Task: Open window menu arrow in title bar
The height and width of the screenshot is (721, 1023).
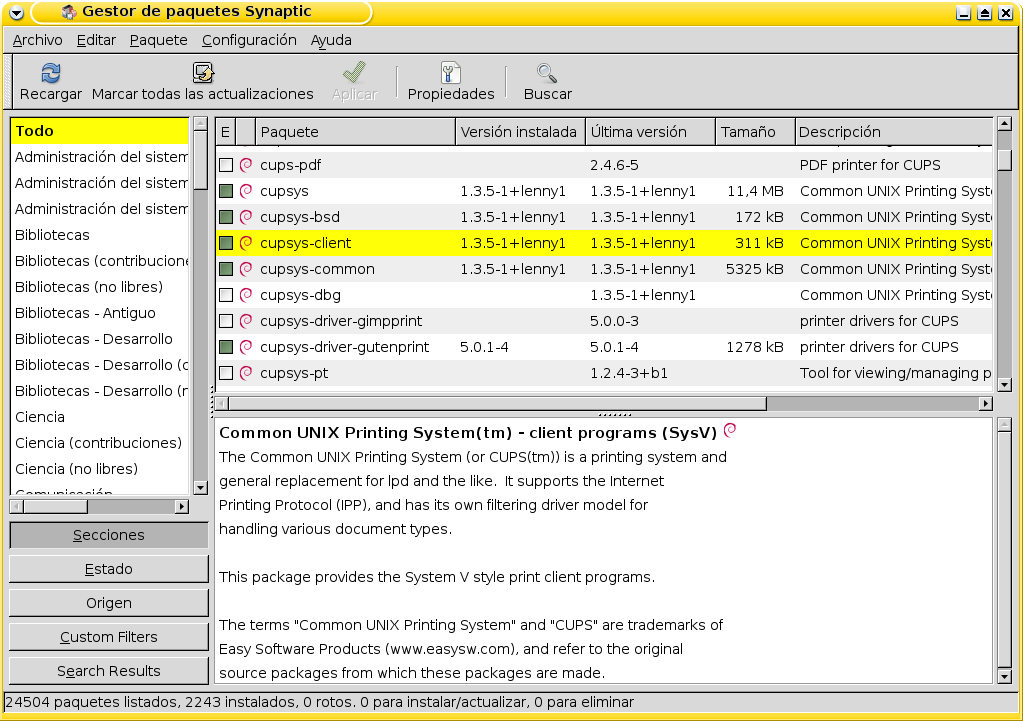Action: tap(16, 12)
